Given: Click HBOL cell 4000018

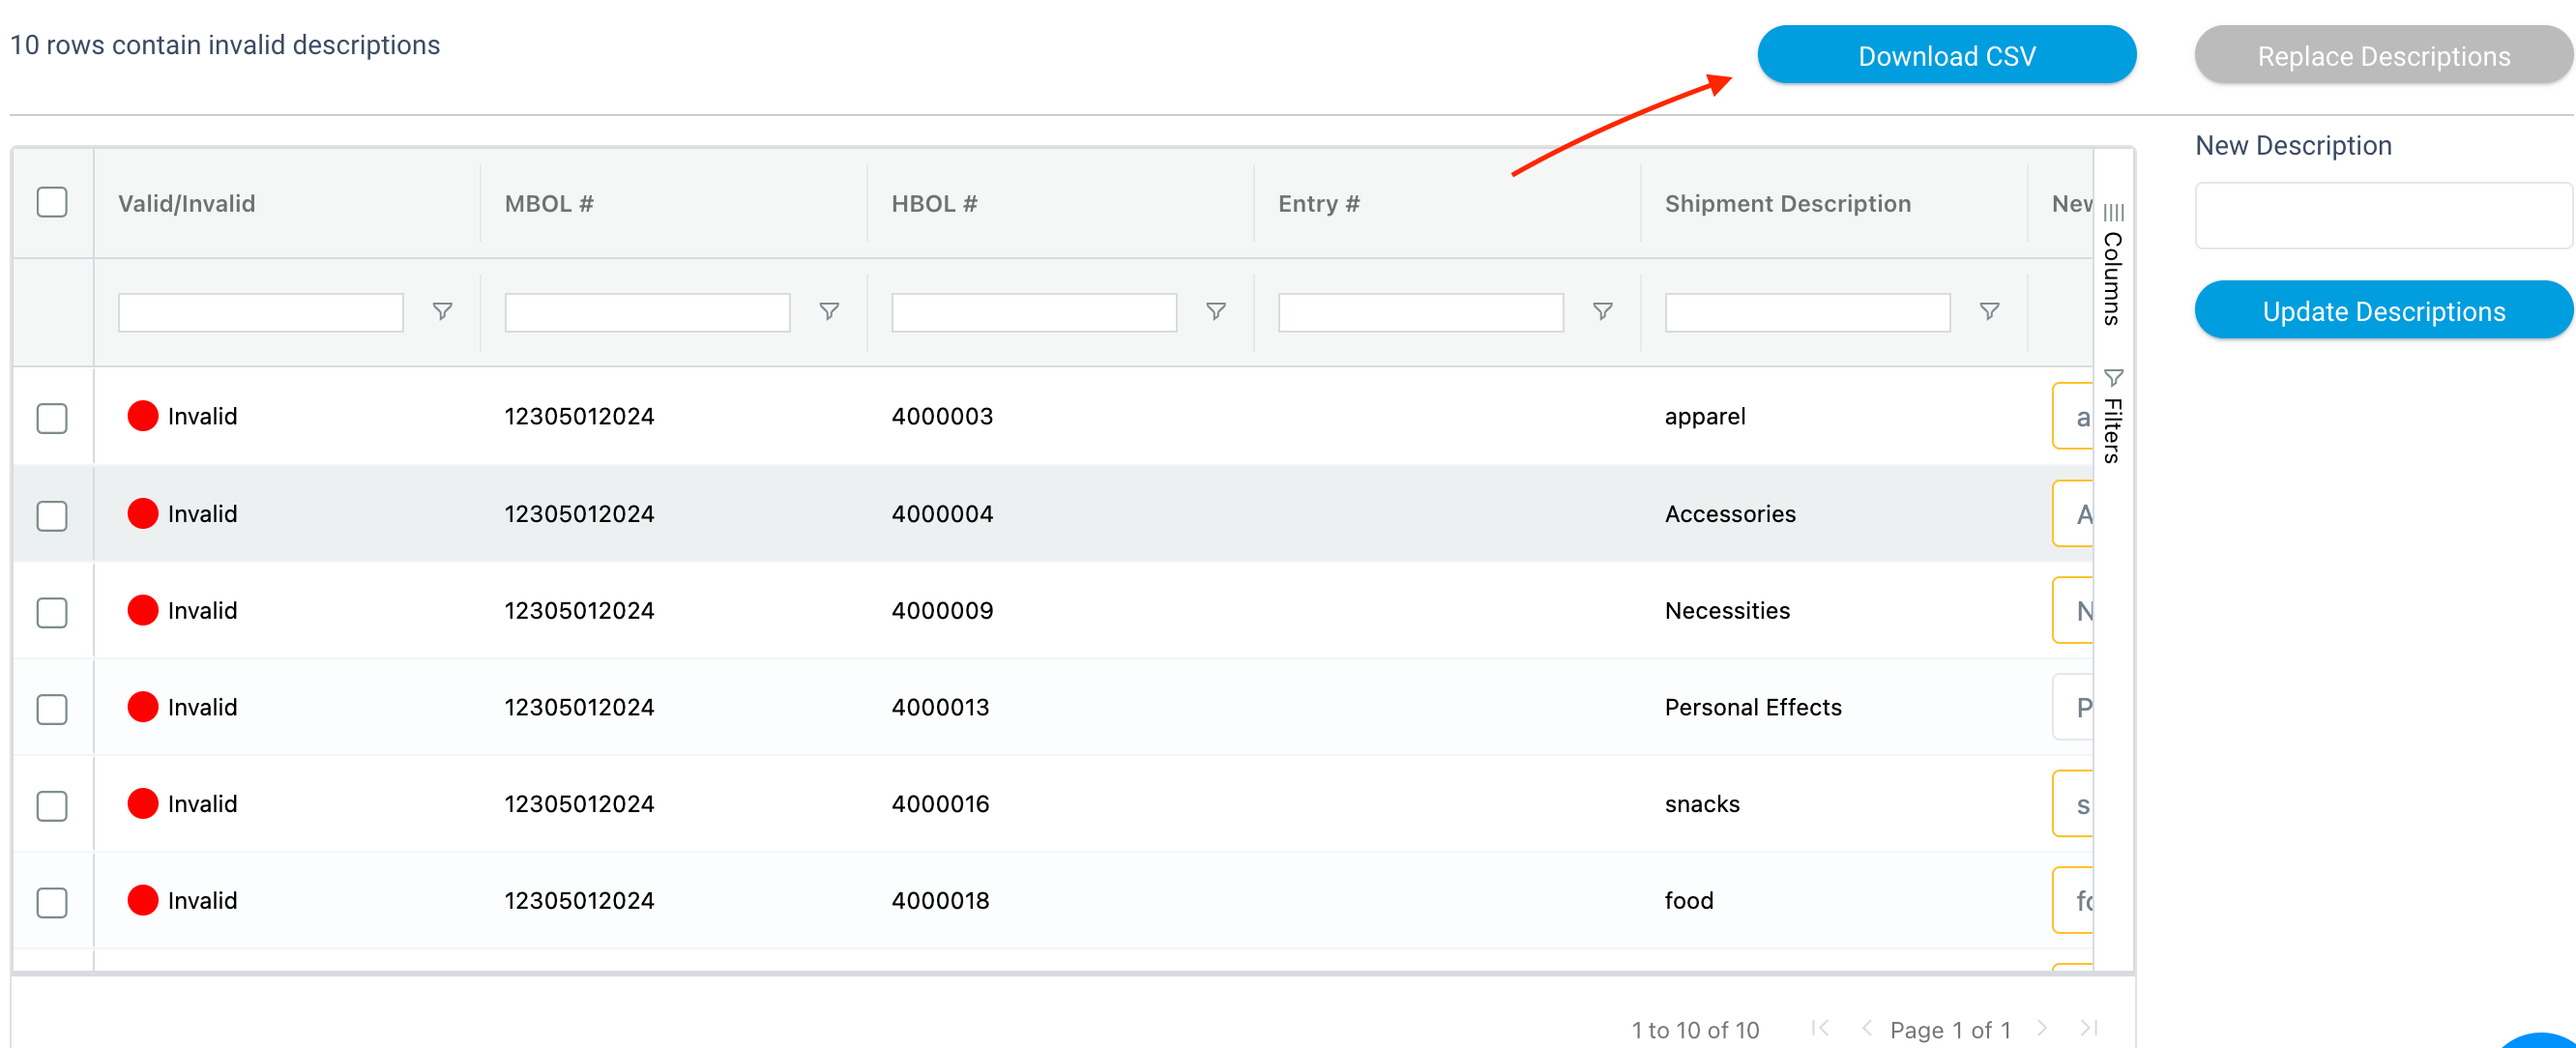Looking at the screenshot, I should (x=940, y=901).
